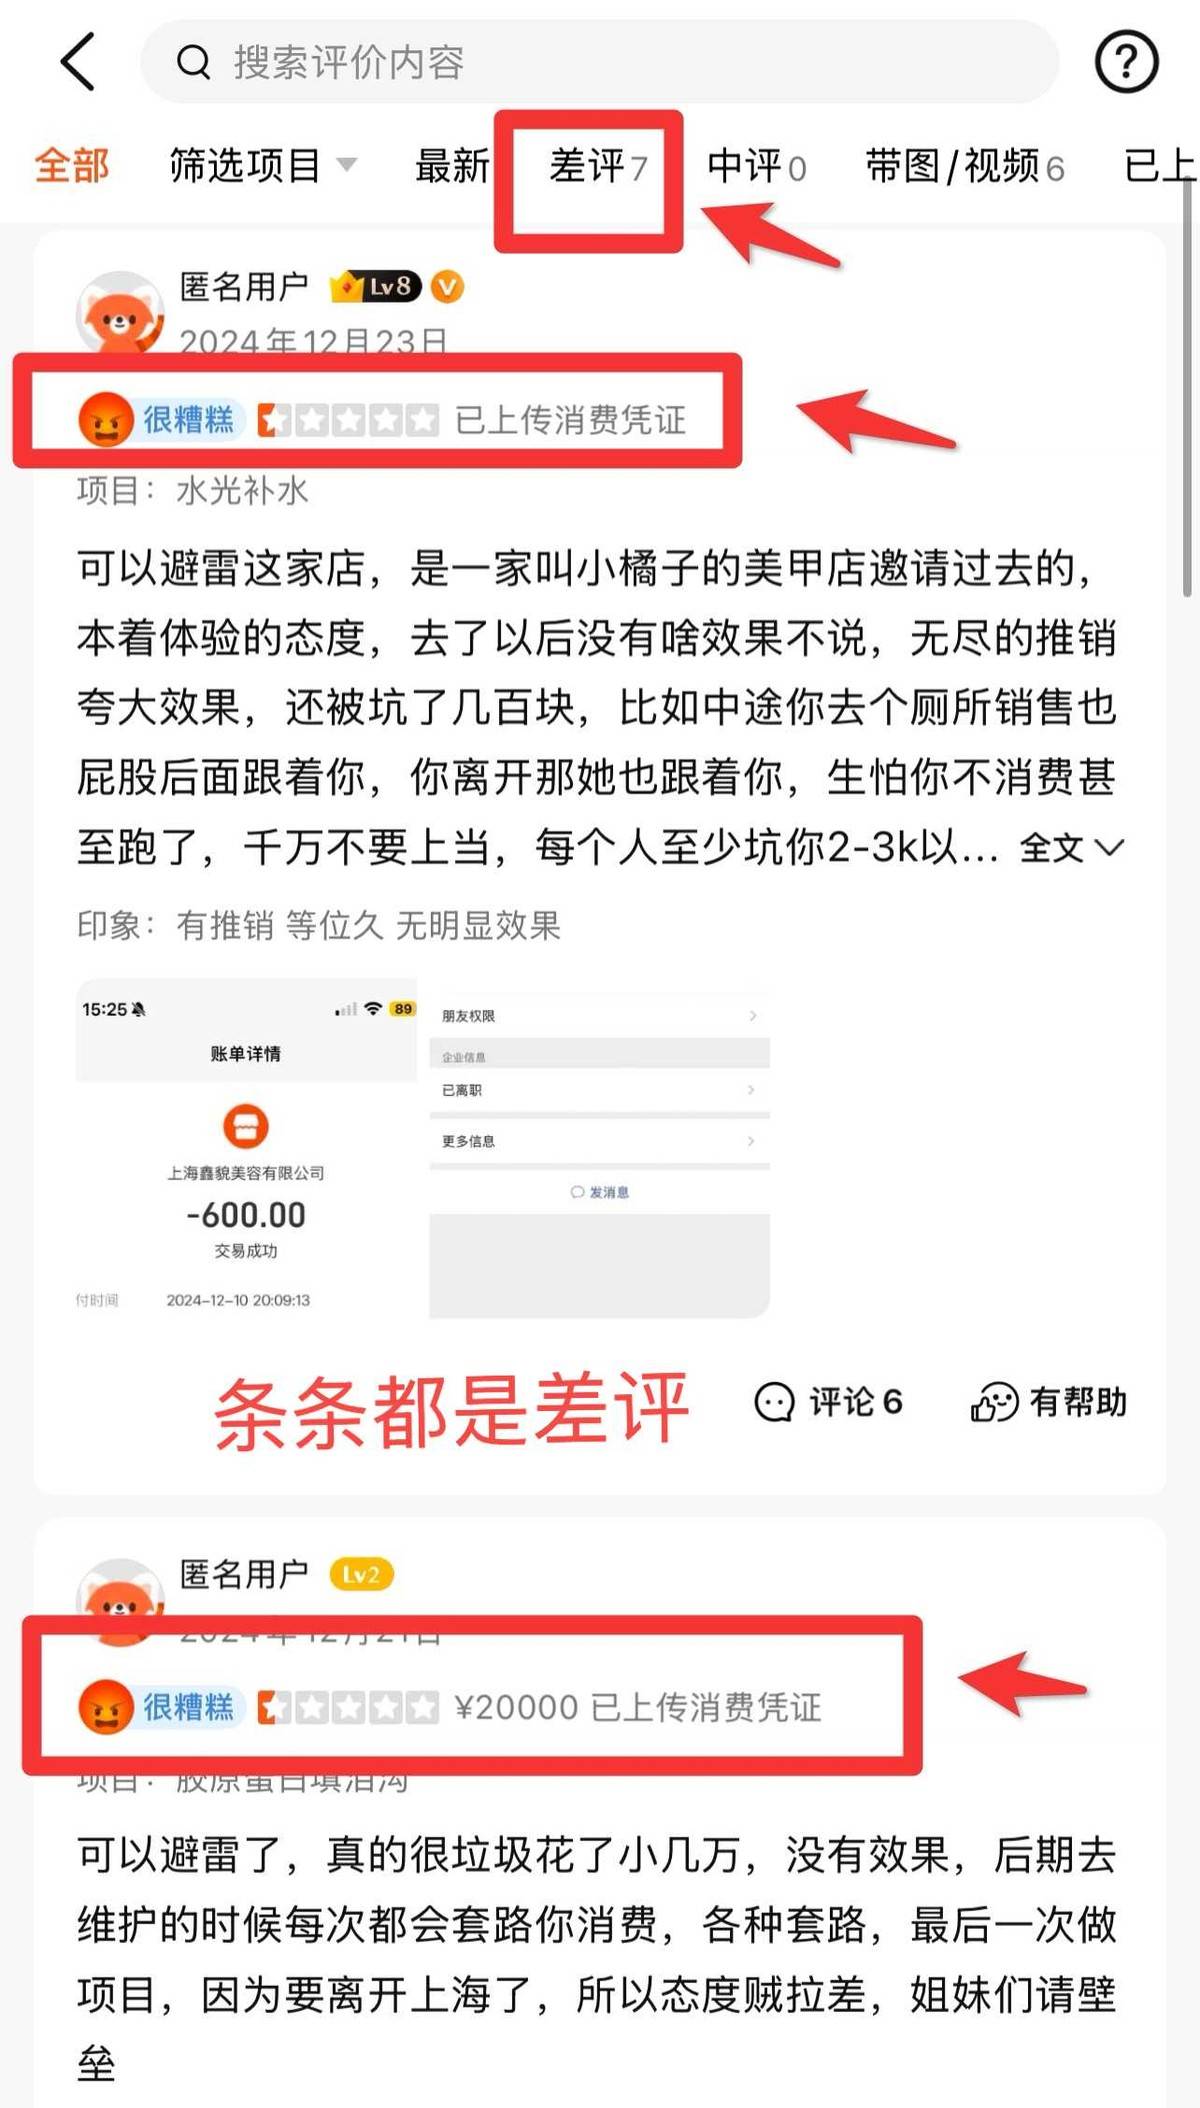Viewport: 1200px width, 2108px height.
Task: Mark review helpful via 有帮助 thumbs icon
Action: (x=1048, y=1402)
